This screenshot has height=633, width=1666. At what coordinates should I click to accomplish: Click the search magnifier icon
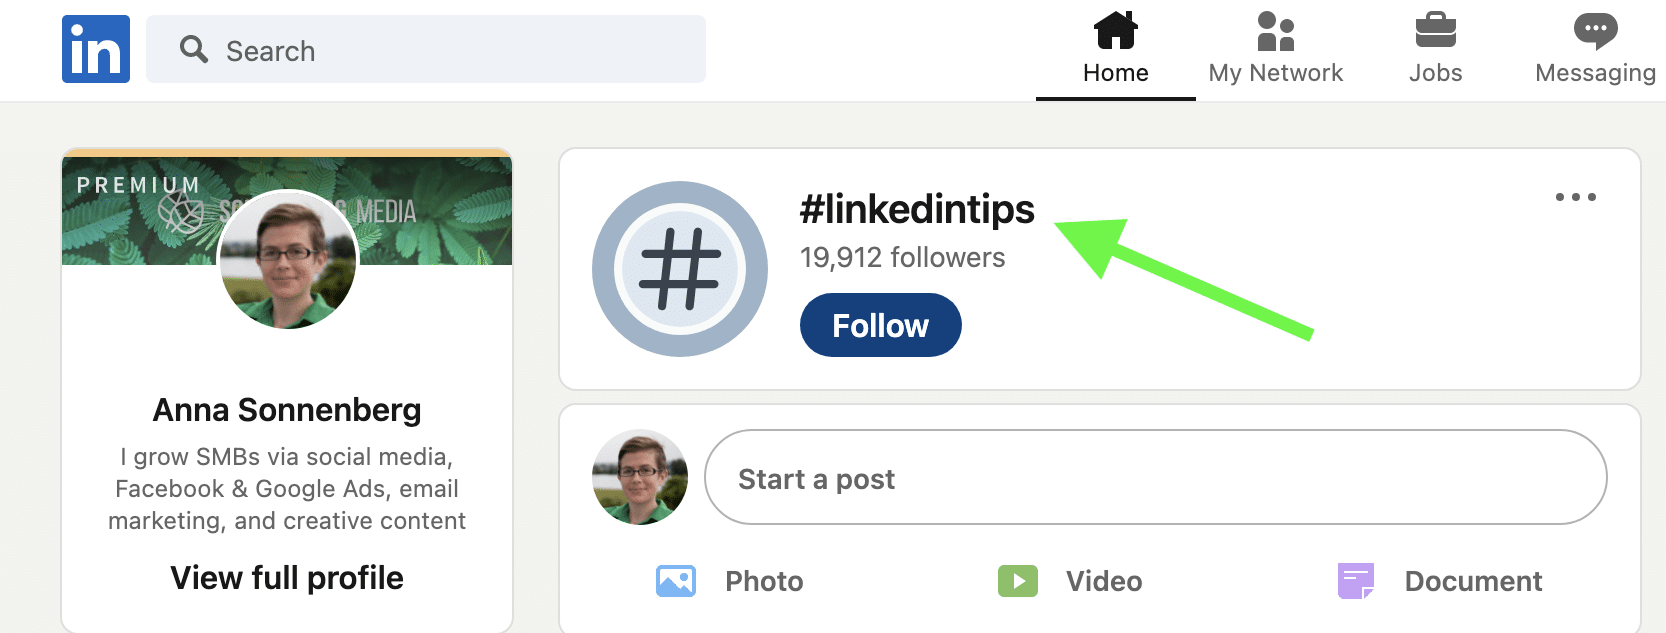193,49
